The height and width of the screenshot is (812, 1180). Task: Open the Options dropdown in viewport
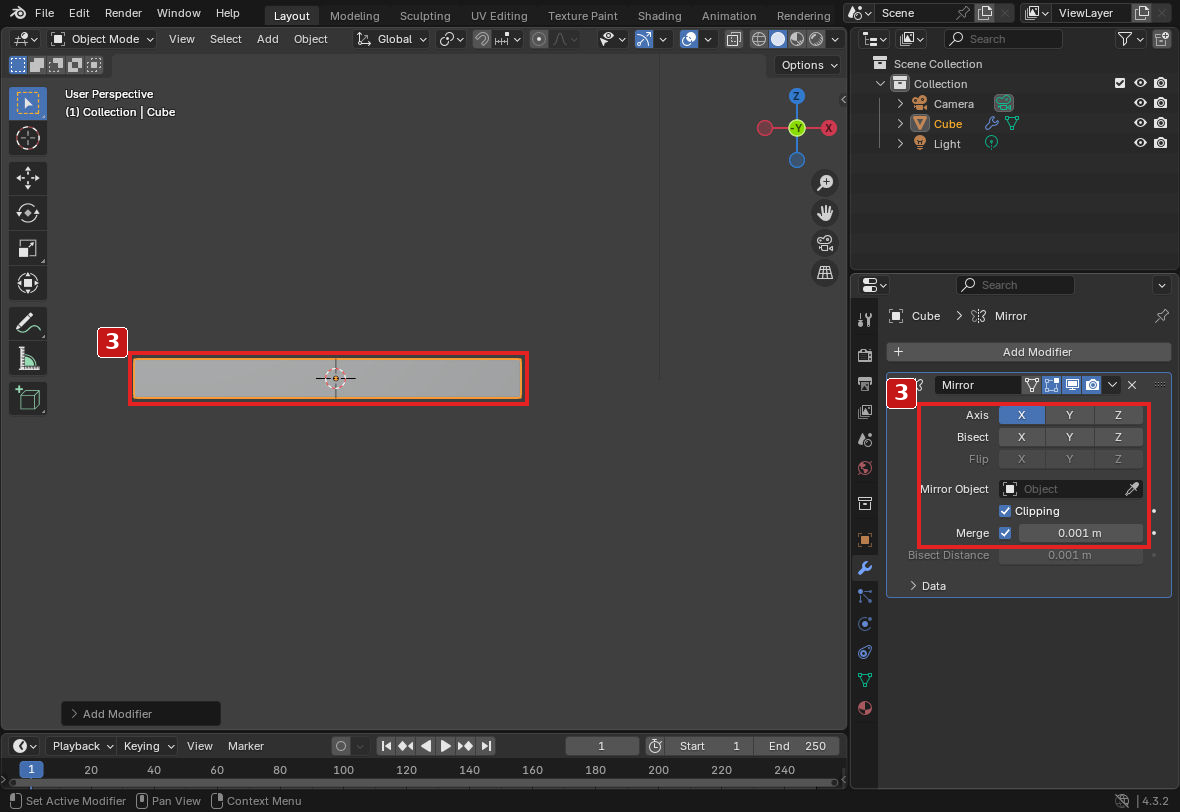(x=808, y=65)
